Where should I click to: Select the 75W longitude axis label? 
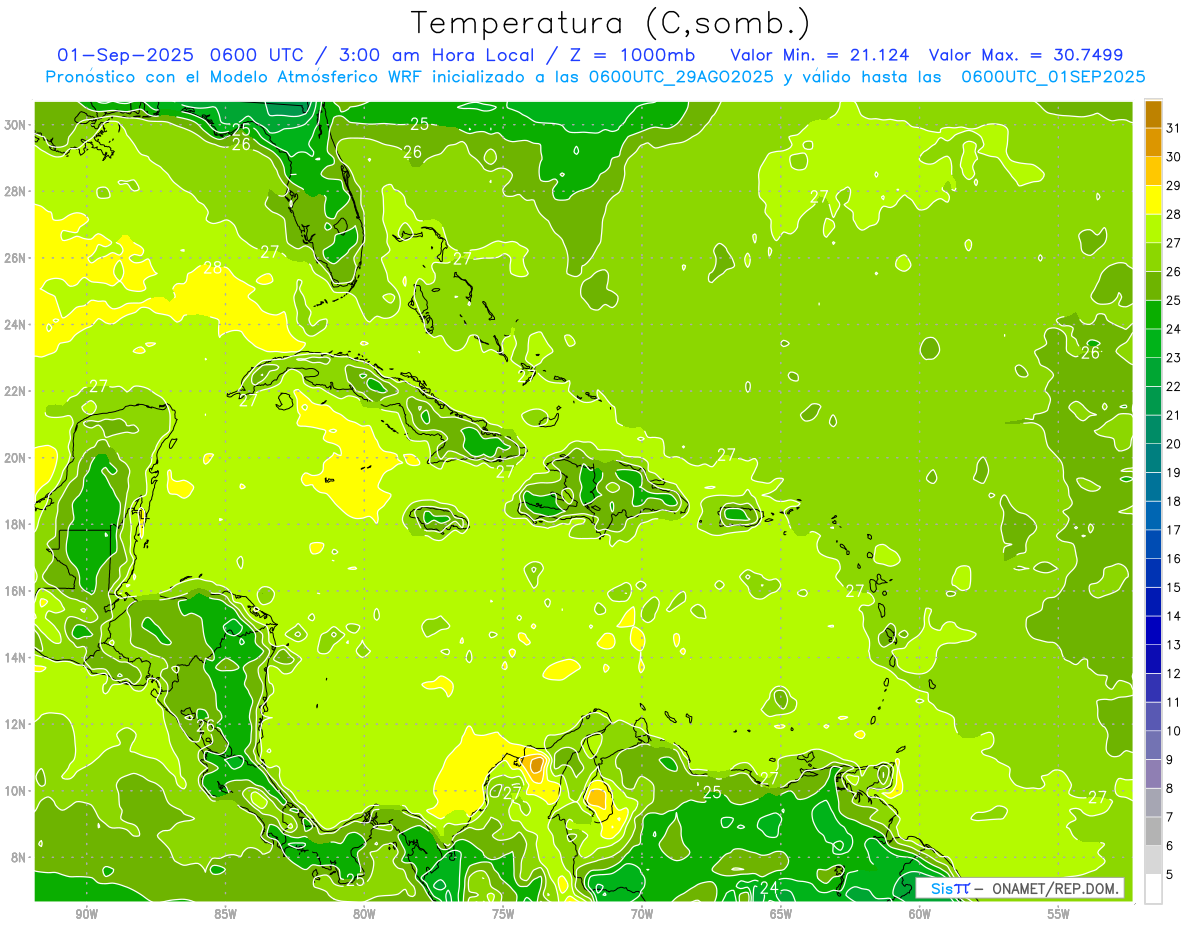point(503,914)
